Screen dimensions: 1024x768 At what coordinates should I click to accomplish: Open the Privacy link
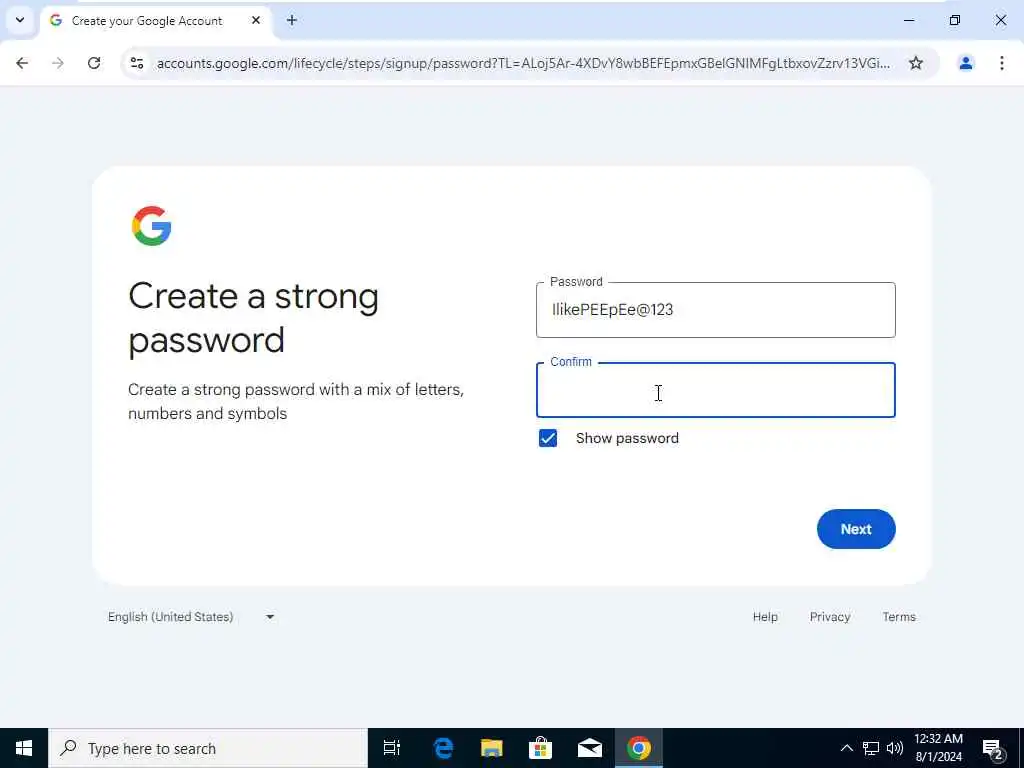click(x=829, y=617)
